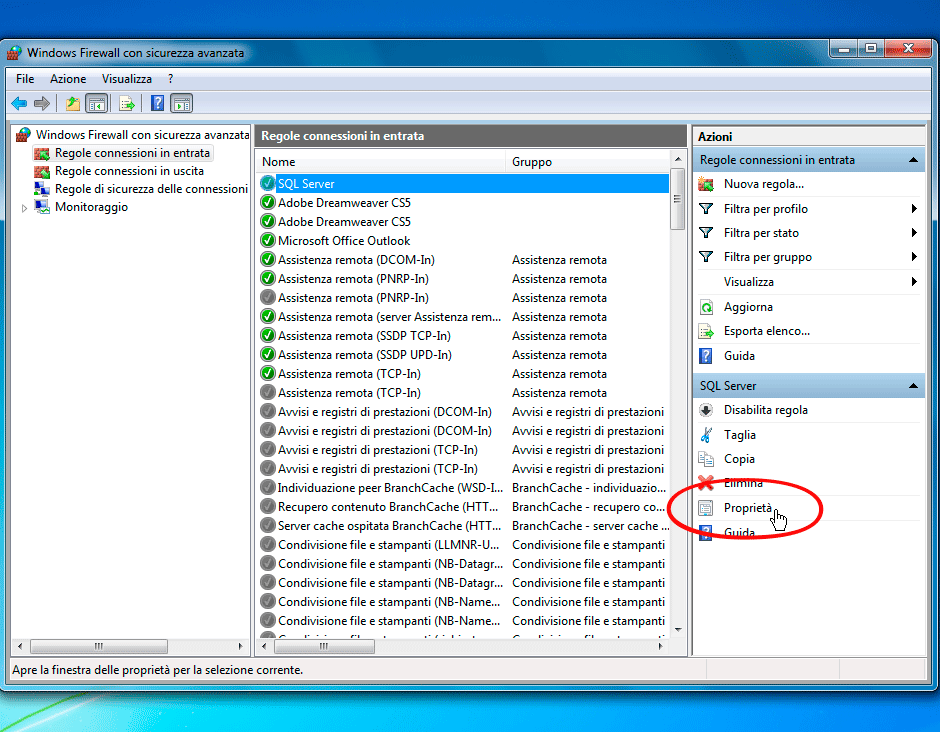Click Disabilita regola action

point(766,410)
